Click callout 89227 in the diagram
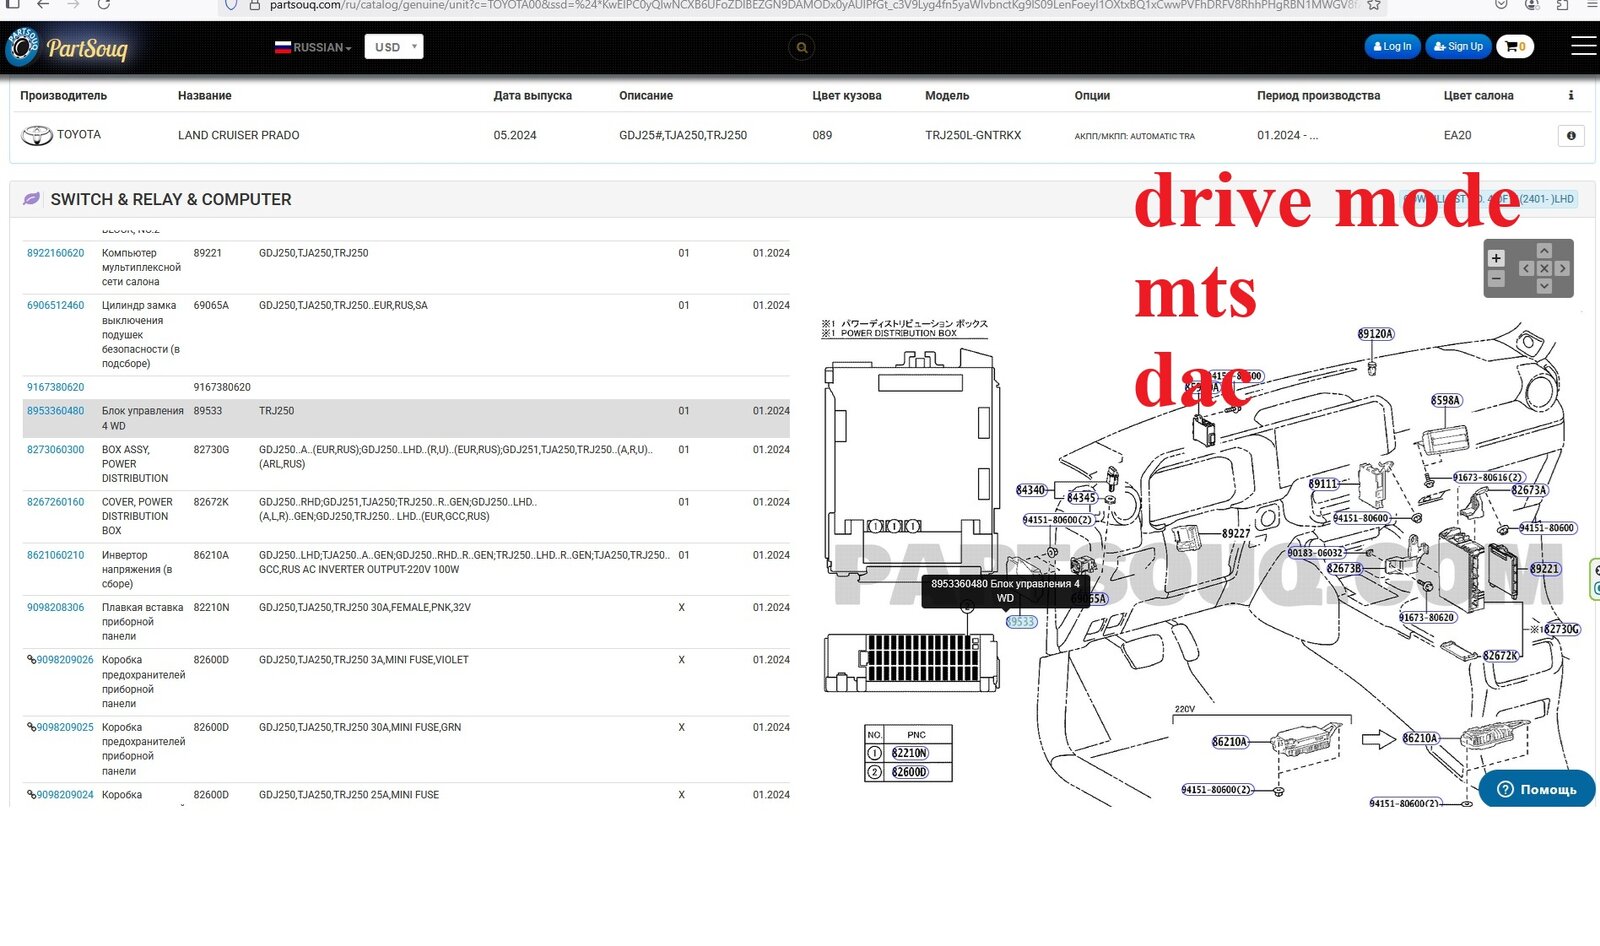This screenshot has height=946, width=1600. coord(1236,533)
